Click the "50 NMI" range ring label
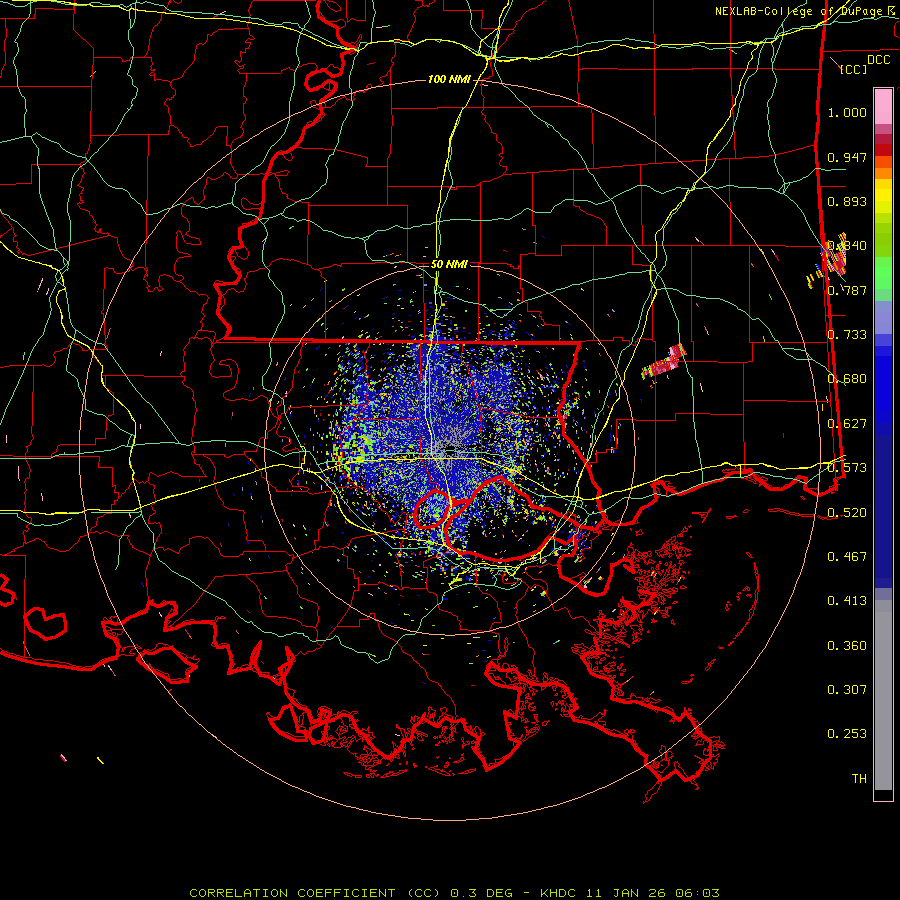Viewport: 900px width, 900px height. coord(449,264)
